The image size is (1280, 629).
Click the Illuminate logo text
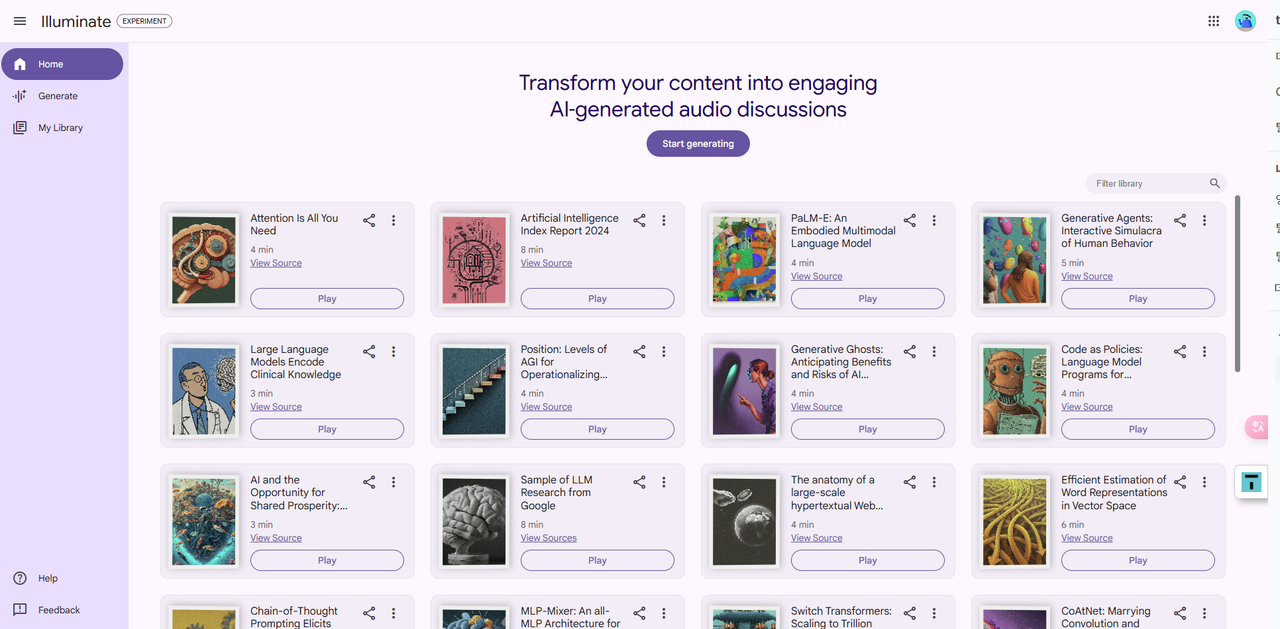pos(76,21)
